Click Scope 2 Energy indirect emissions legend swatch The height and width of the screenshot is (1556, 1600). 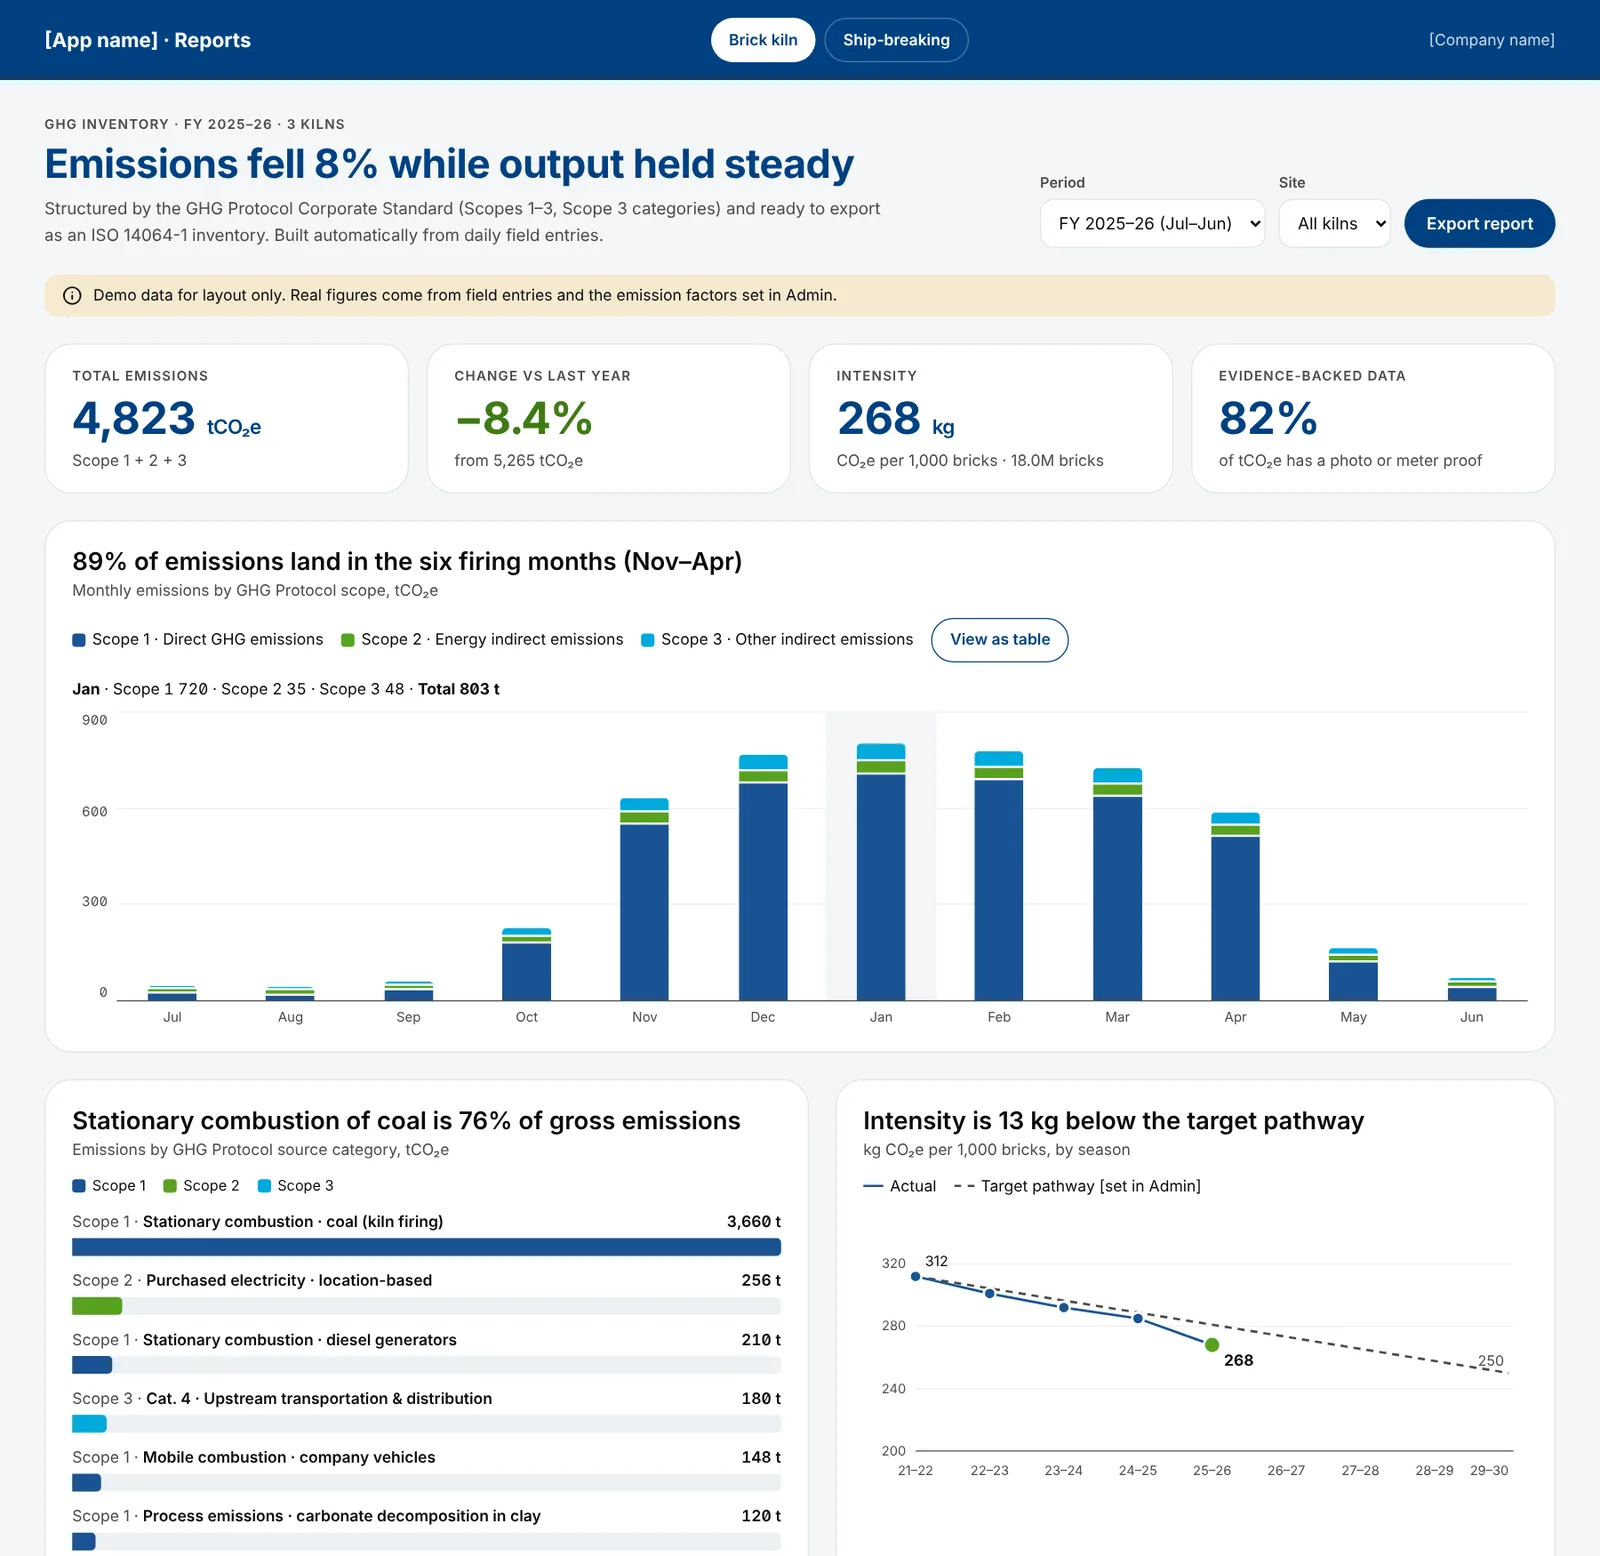(x=348, y=640)
